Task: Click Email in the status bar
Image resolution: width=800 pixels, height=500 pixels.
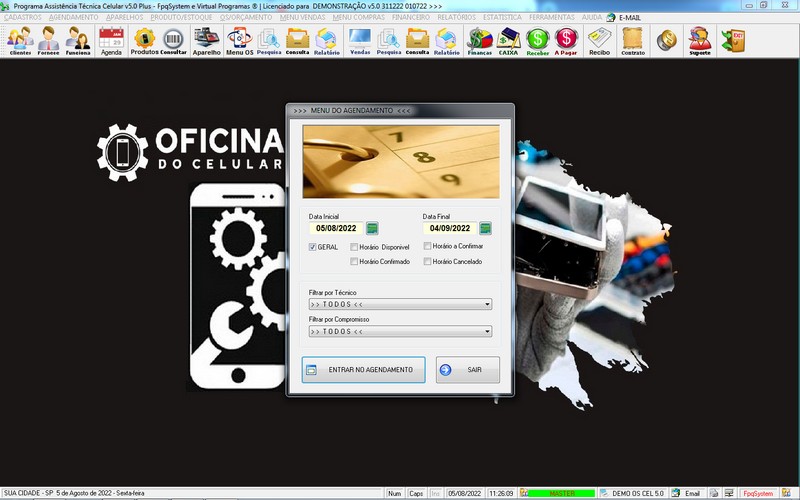Action: tap(692, 493)
